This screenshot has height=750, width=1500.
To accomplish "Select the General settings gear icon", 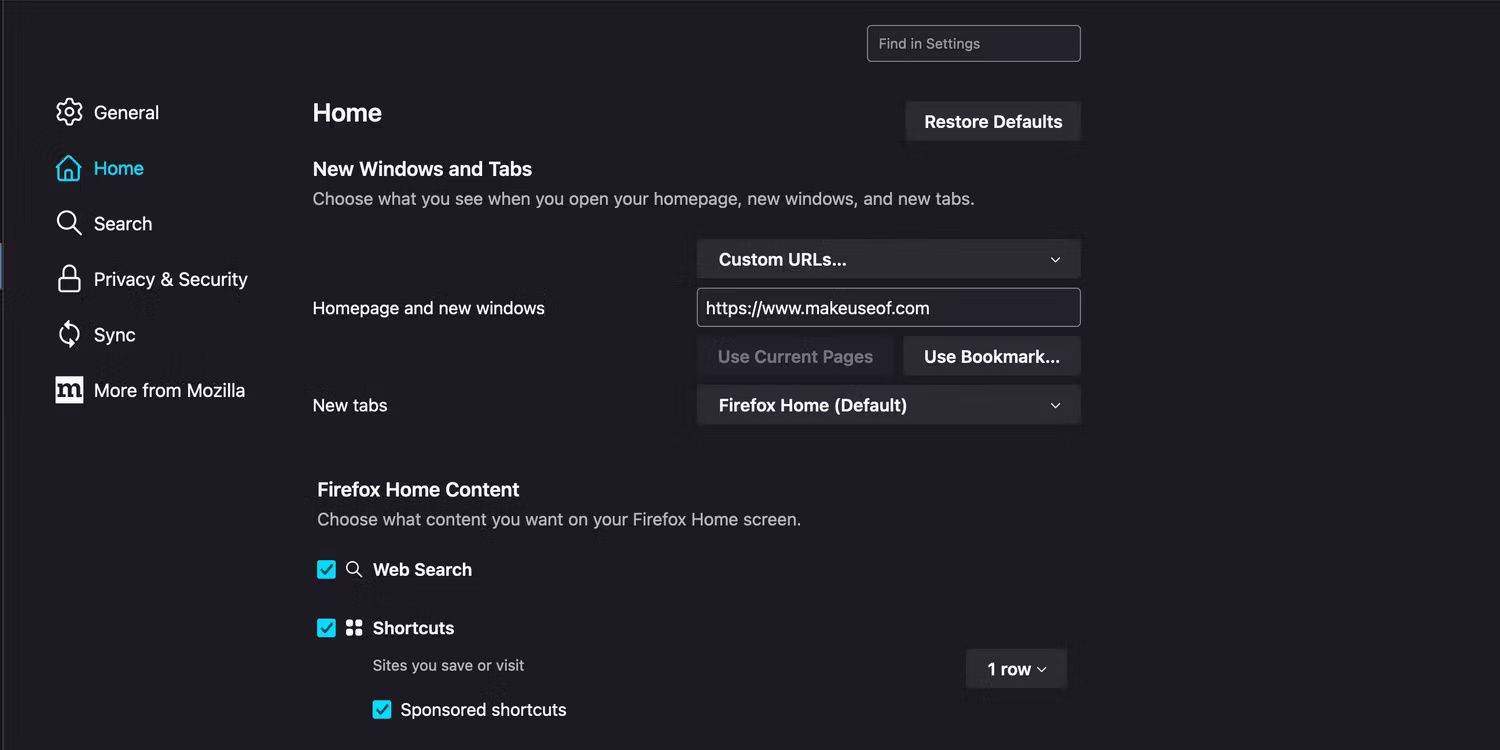I will coord(69,112).
